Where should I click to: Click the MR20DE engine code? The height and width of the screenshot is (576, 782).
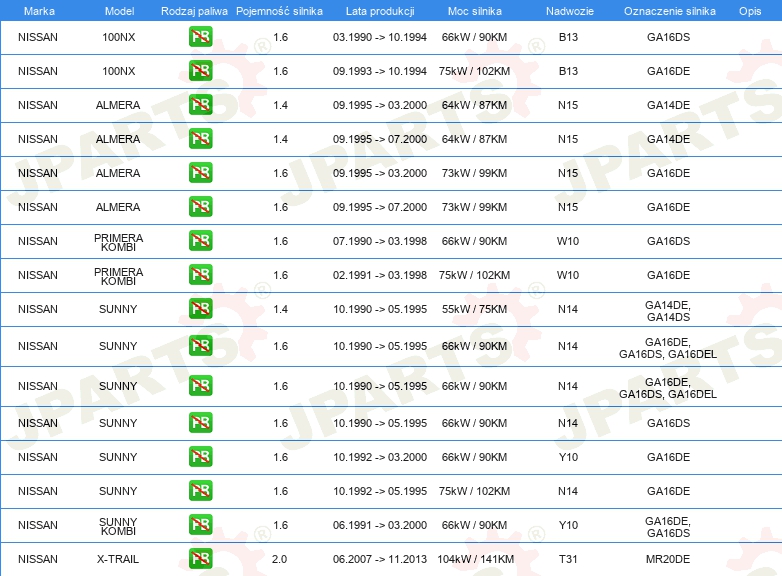[x=668, y=559]
